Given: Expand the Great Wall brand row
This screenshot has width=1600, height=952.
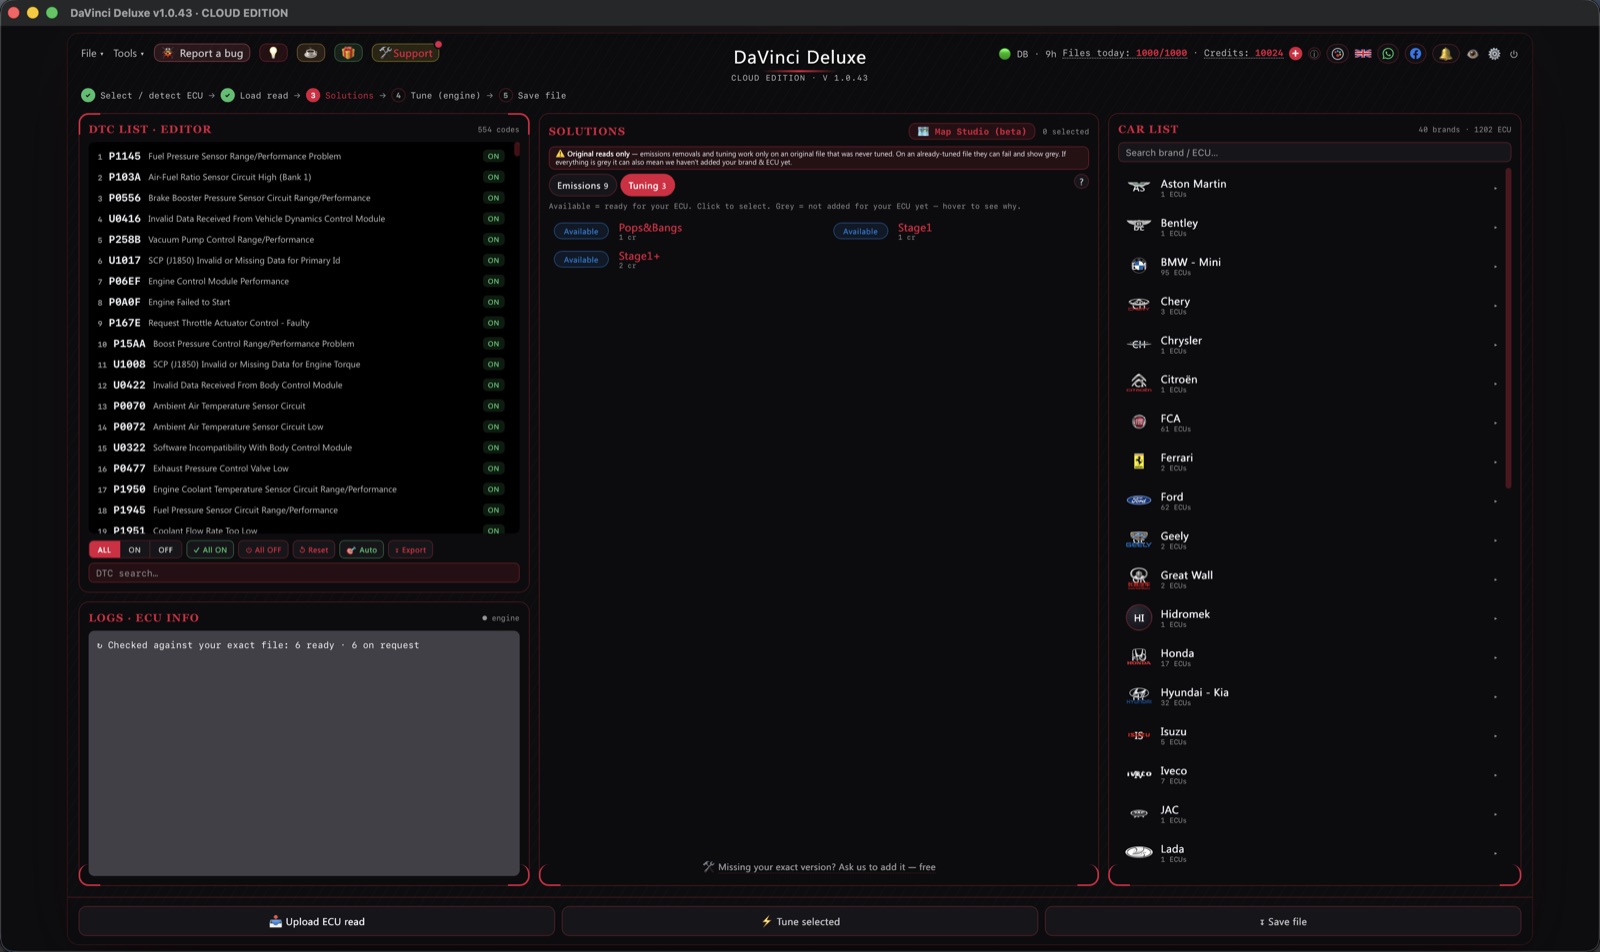Looking at the screenshot, I should coord(1313,579).
